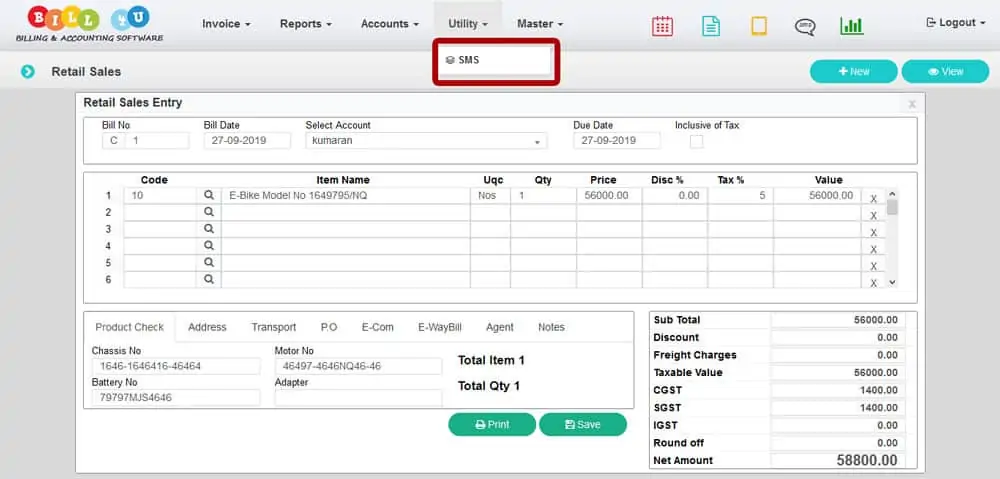Switch to the P.O tab
This screenshot has width=1000, height=479.
(329, 327)
